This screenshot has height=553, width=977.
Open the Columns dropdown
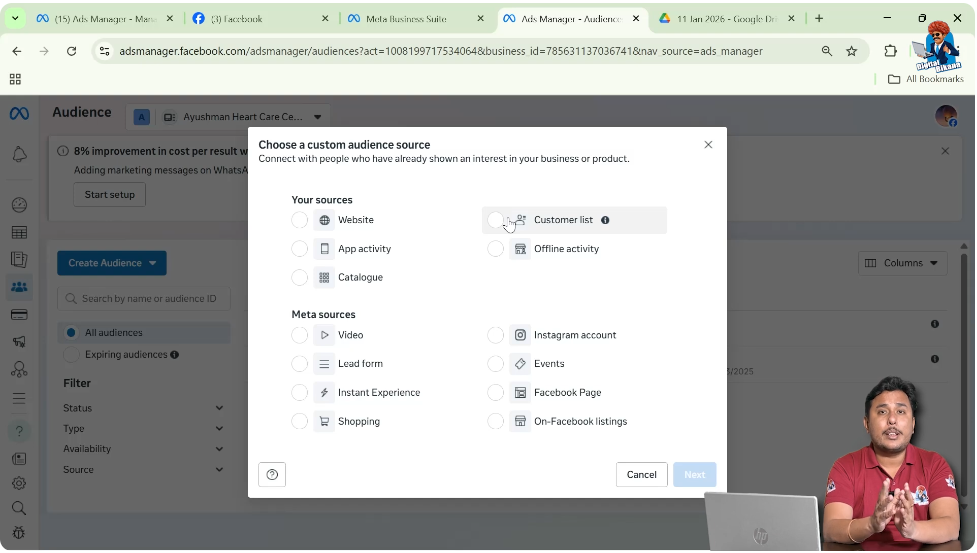(x=903, y=263)
